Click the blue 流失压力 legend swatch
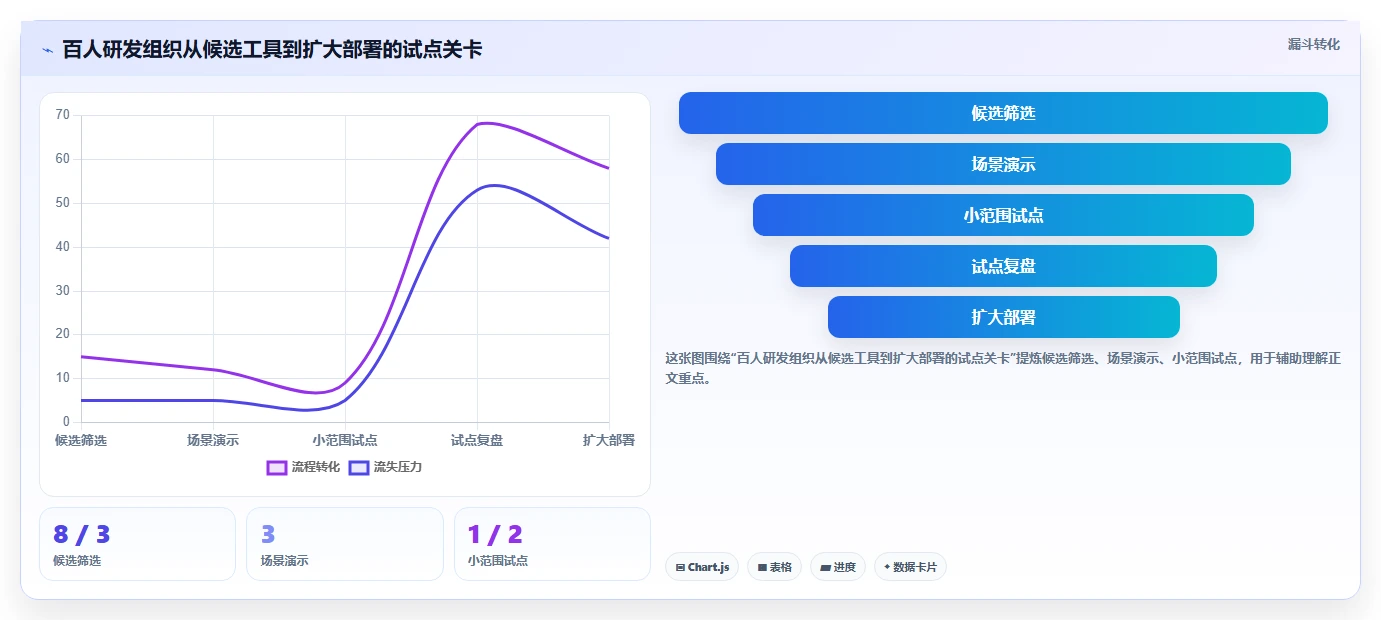1381x620 pixels. point(359,468)
